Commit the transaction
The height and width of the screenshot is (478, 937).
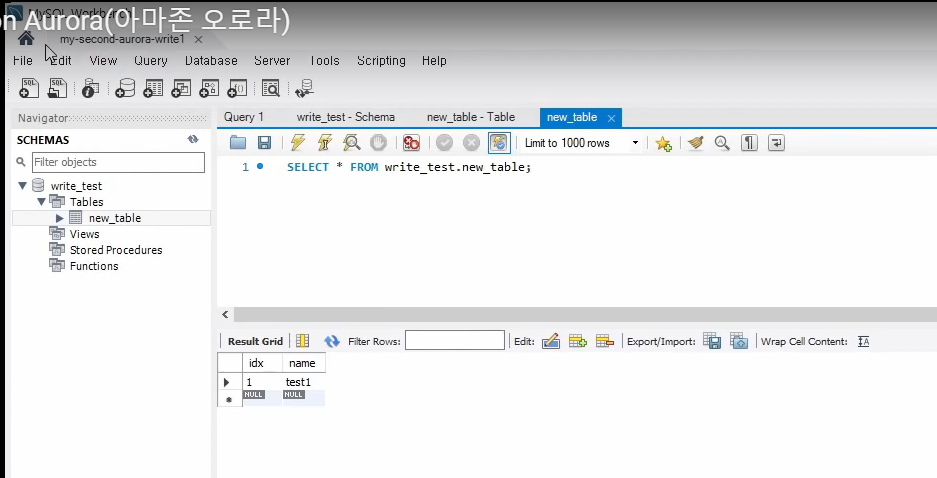[x=444, y=143]
